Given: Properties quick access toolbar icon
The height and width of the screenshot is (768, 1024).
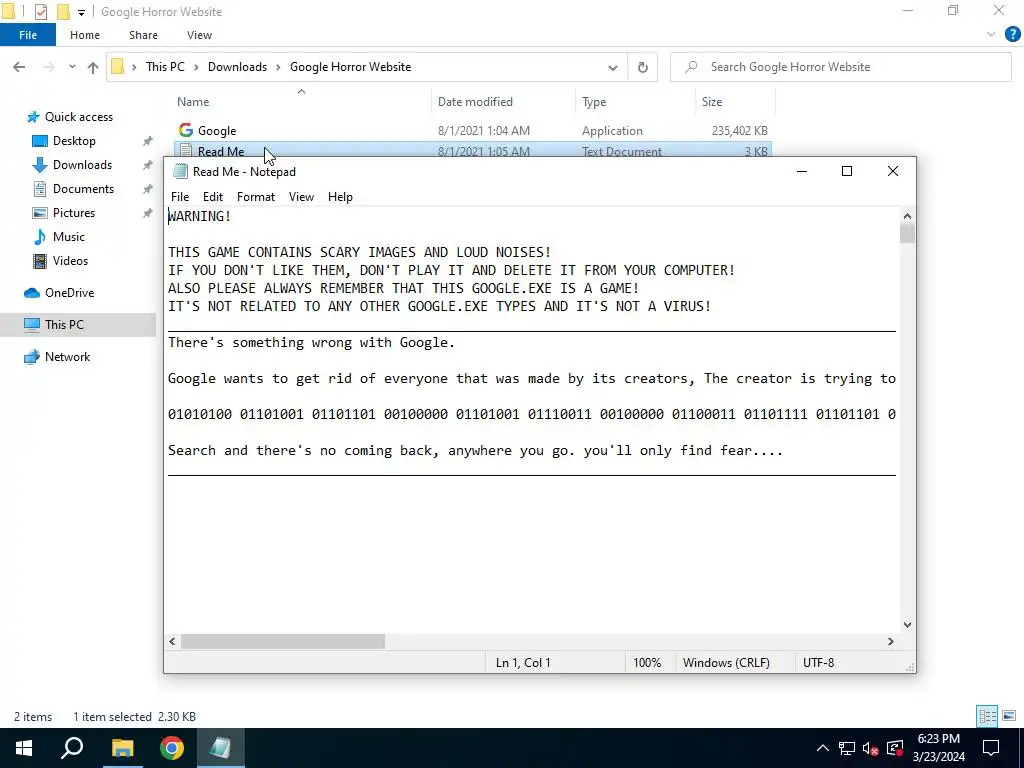Looking at the screenshot, I should pos(40,12).
